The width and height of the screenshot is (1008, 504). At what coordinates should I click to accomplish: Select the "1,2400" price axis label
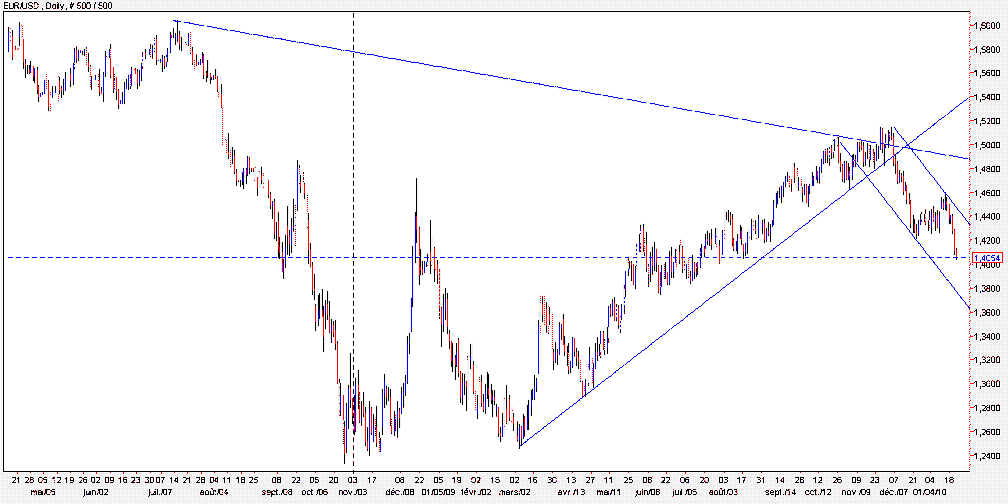(x=987, y=456)
